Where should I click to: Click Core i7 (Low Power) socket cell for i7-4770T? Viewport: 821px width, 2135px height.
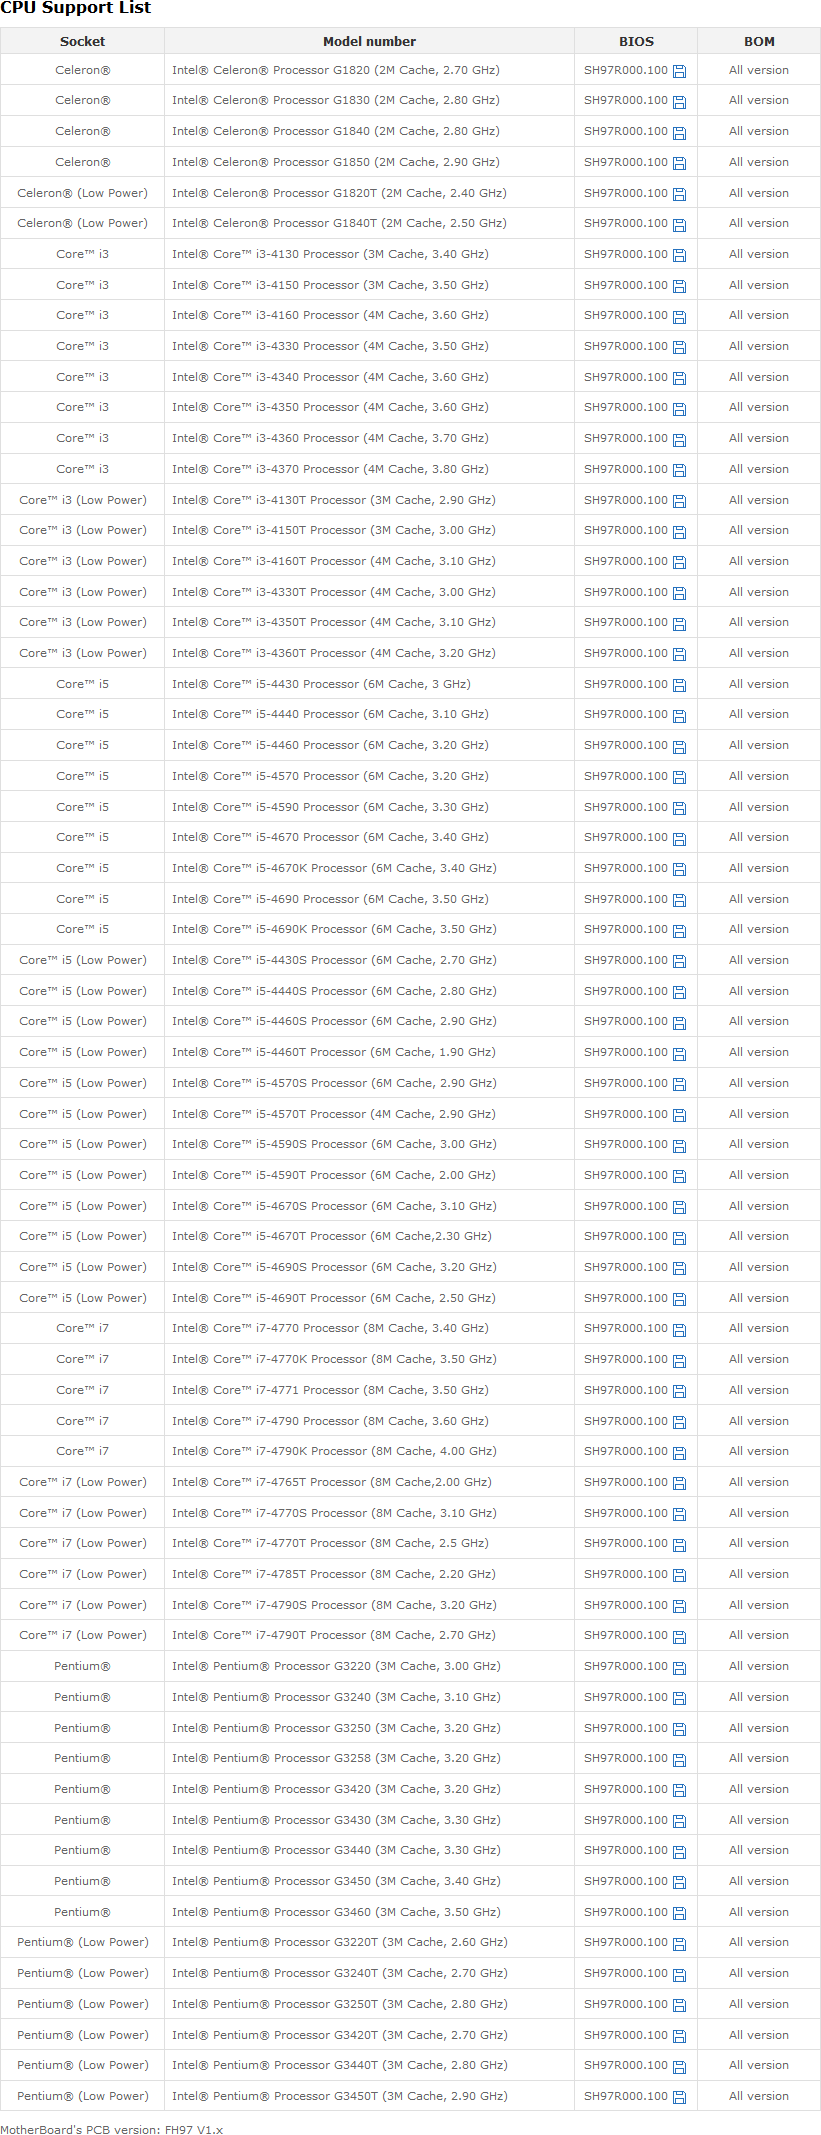tap(82, 1543)
